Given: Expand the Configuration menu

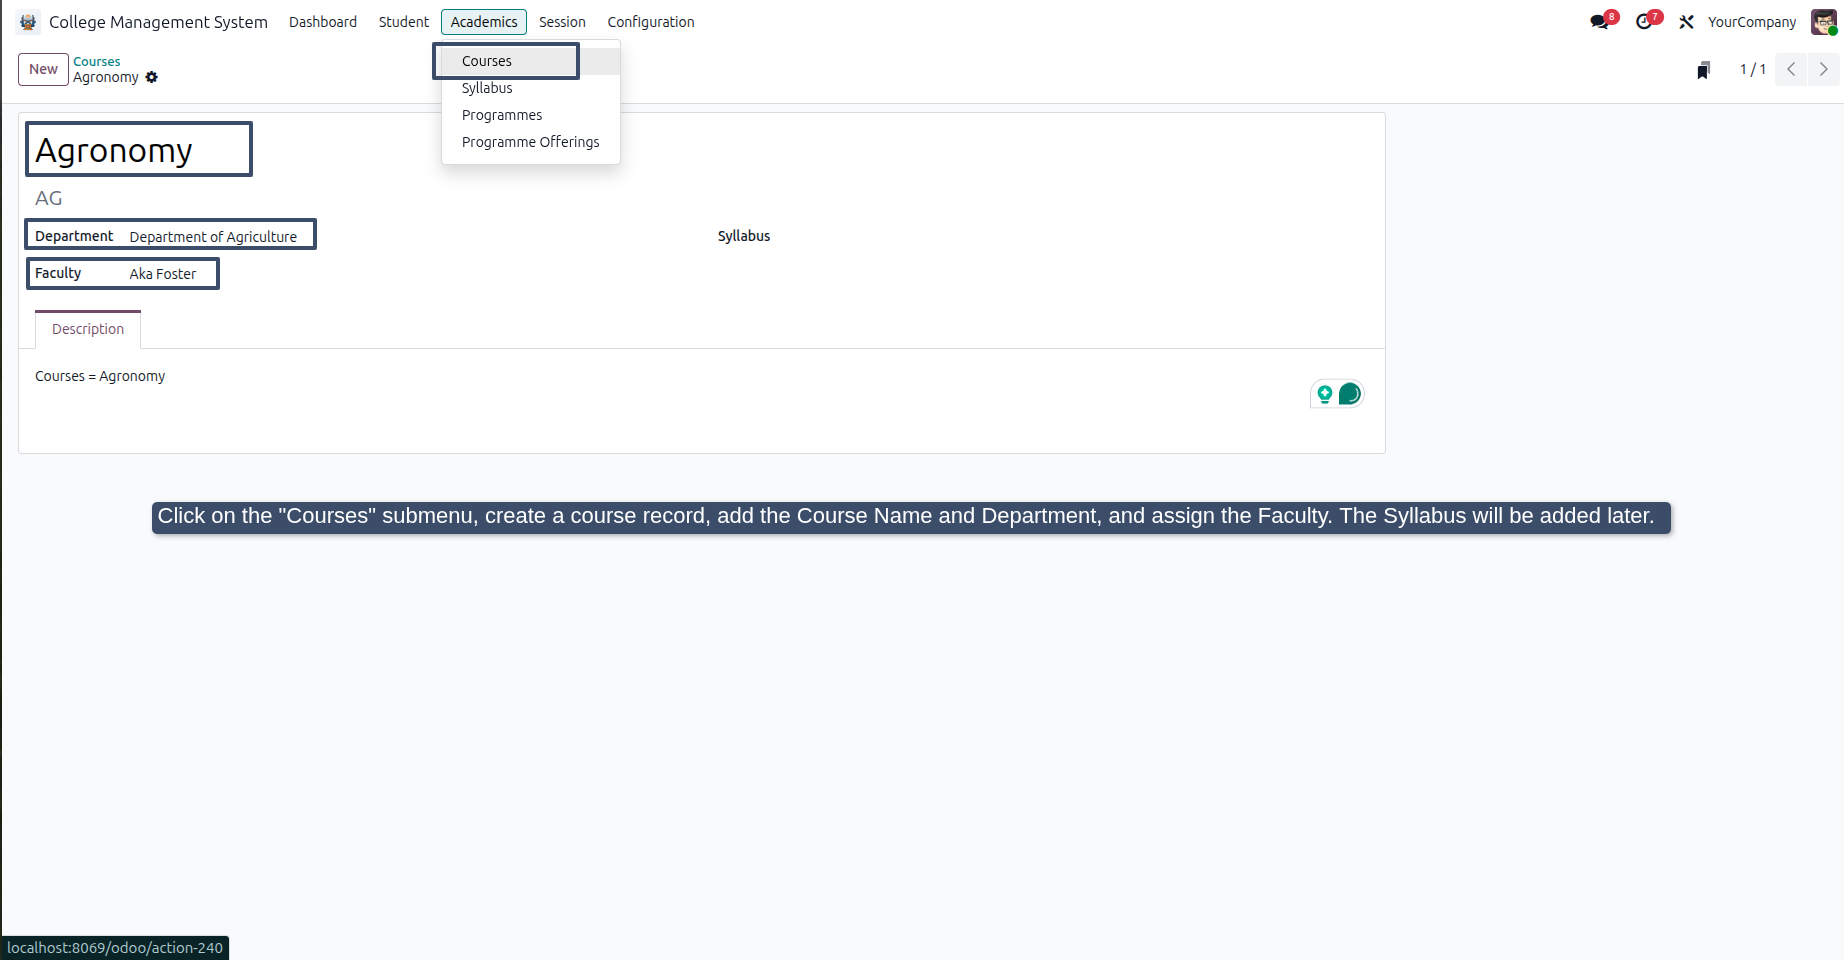Looking at the screenshot, I should tap(651, 22).
